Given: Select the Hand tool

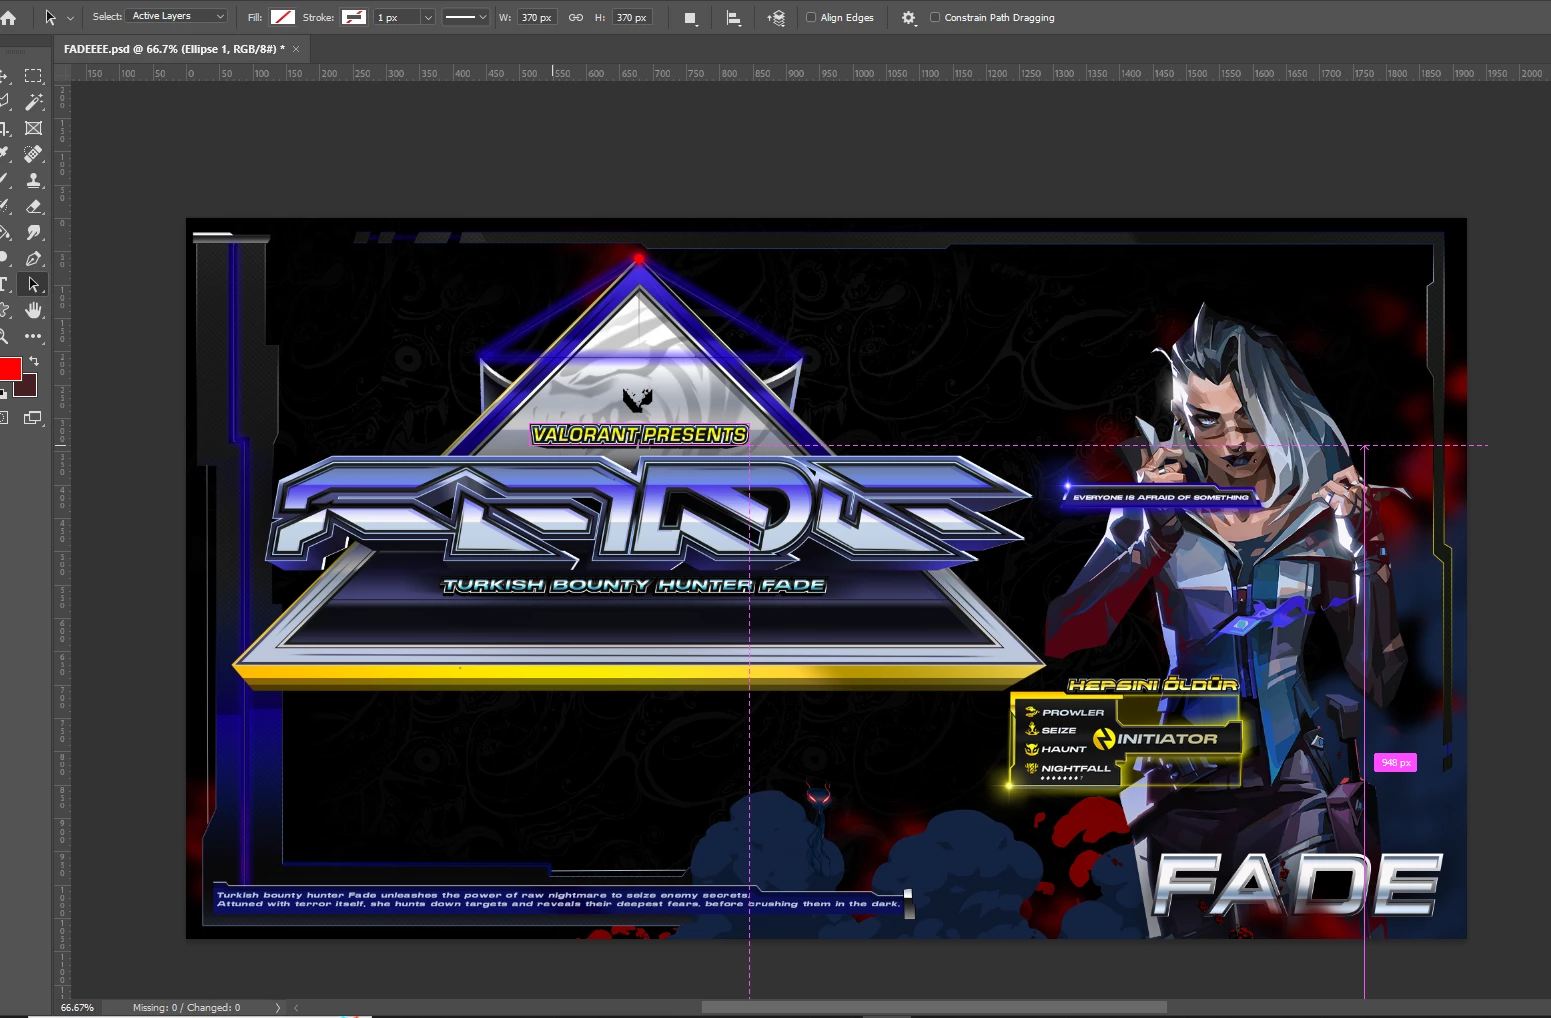Looking at the screenshot, I should coord(33,310).
